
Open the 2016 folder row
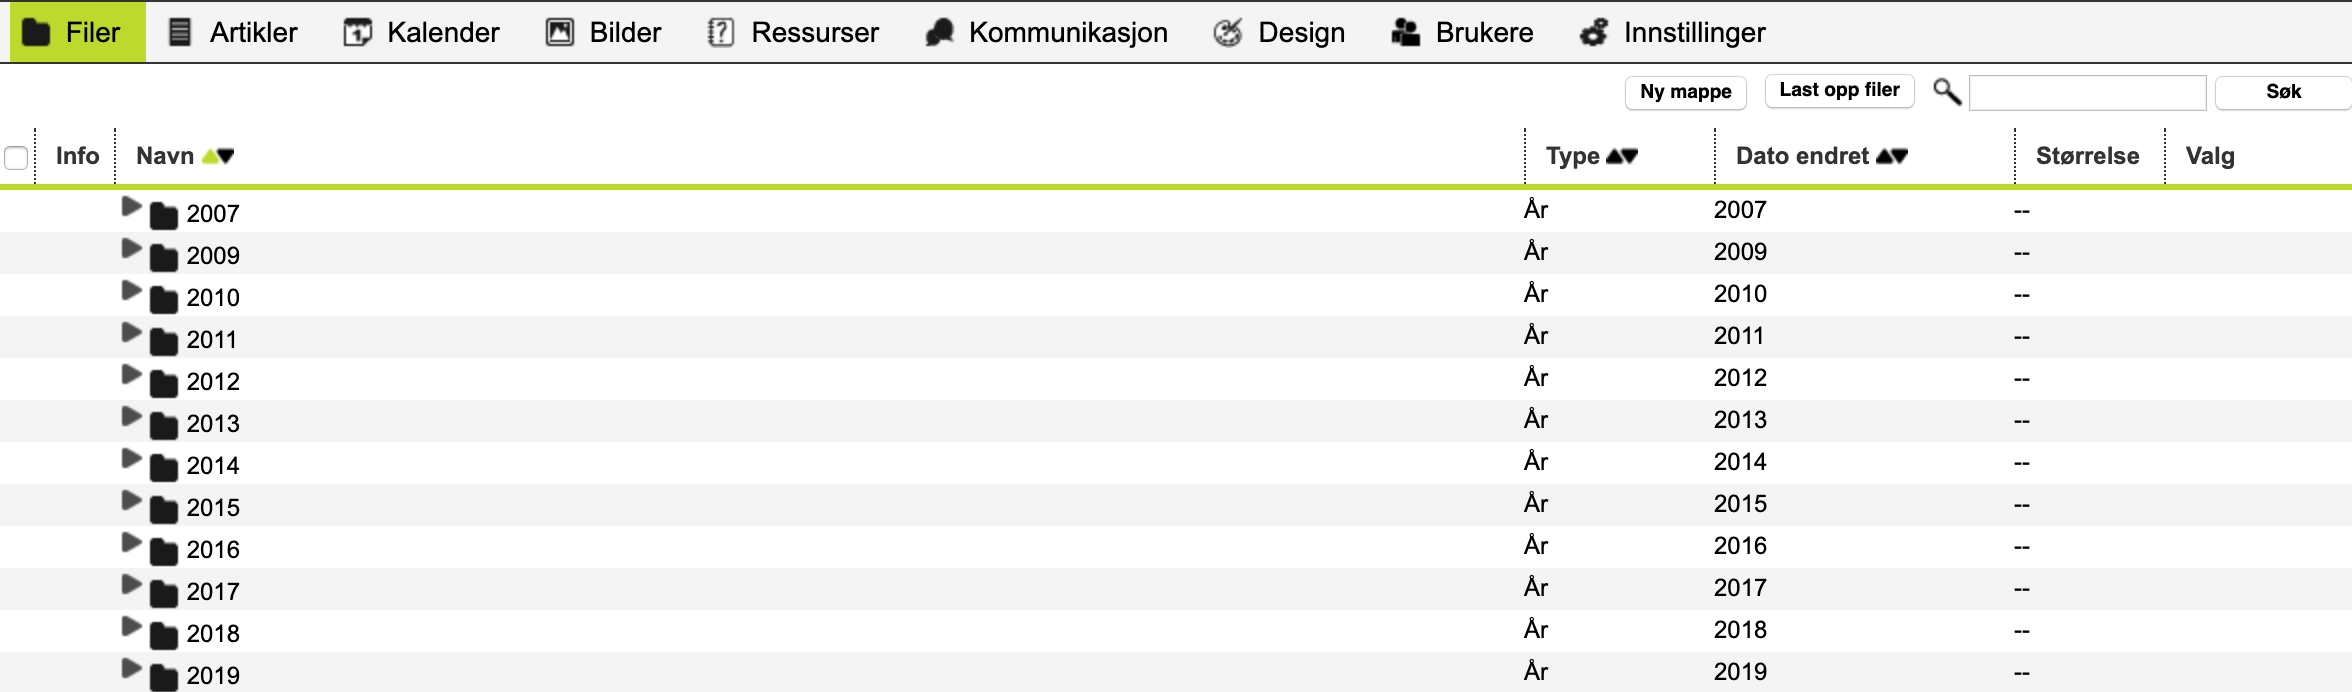pos(1176,547)
